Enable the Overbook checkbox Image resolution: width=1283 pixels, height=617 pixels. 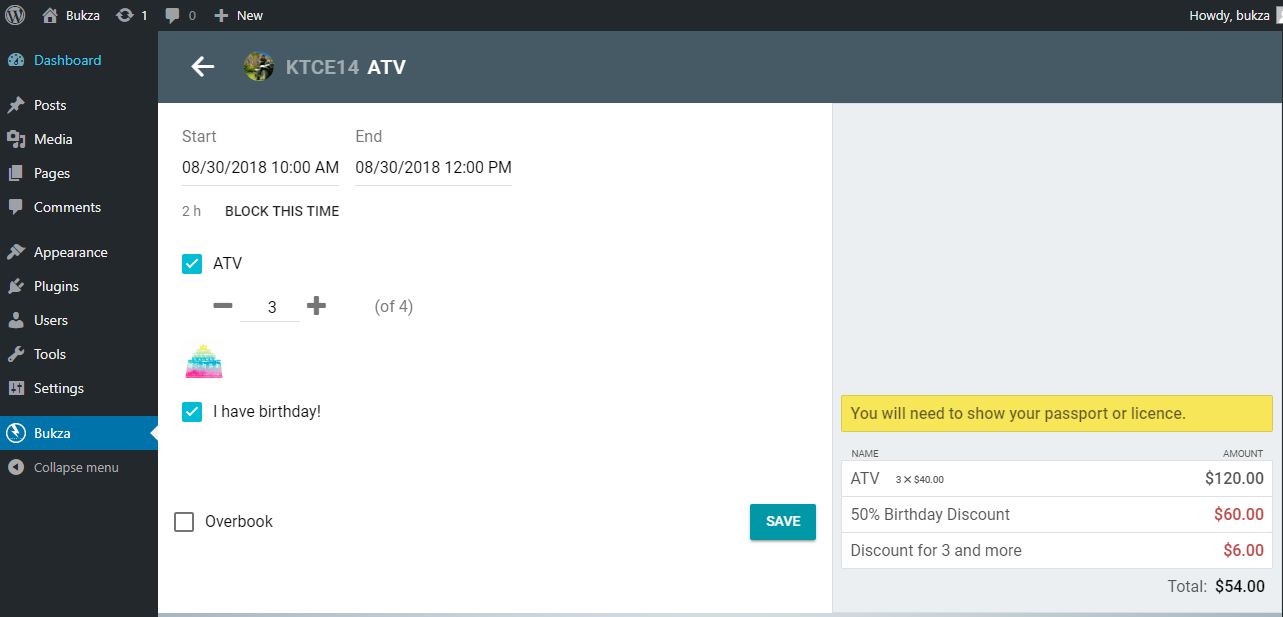click(x=184, y=521)
